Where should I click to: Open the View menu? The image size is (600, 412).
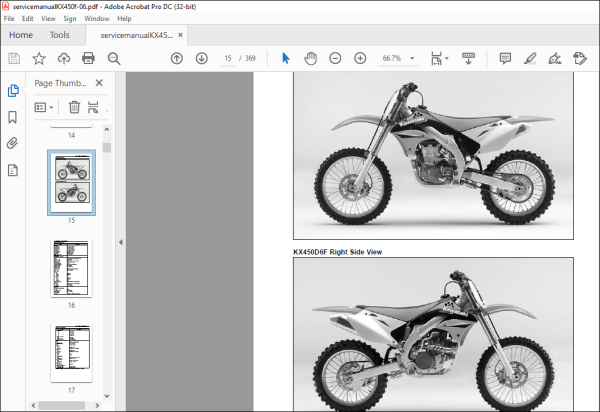(48, 18)
